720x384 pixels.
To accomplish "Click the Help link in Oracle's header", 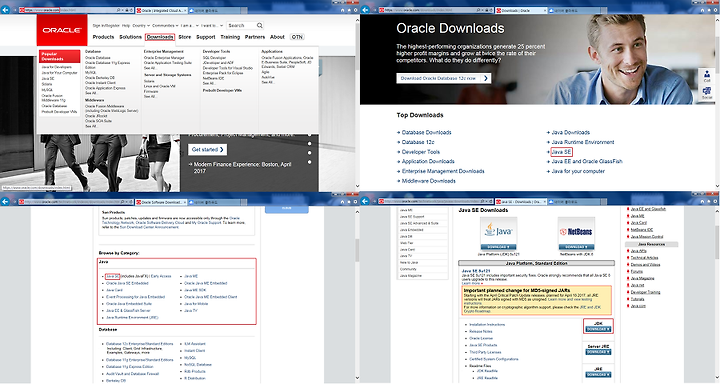I will (126, 26).
